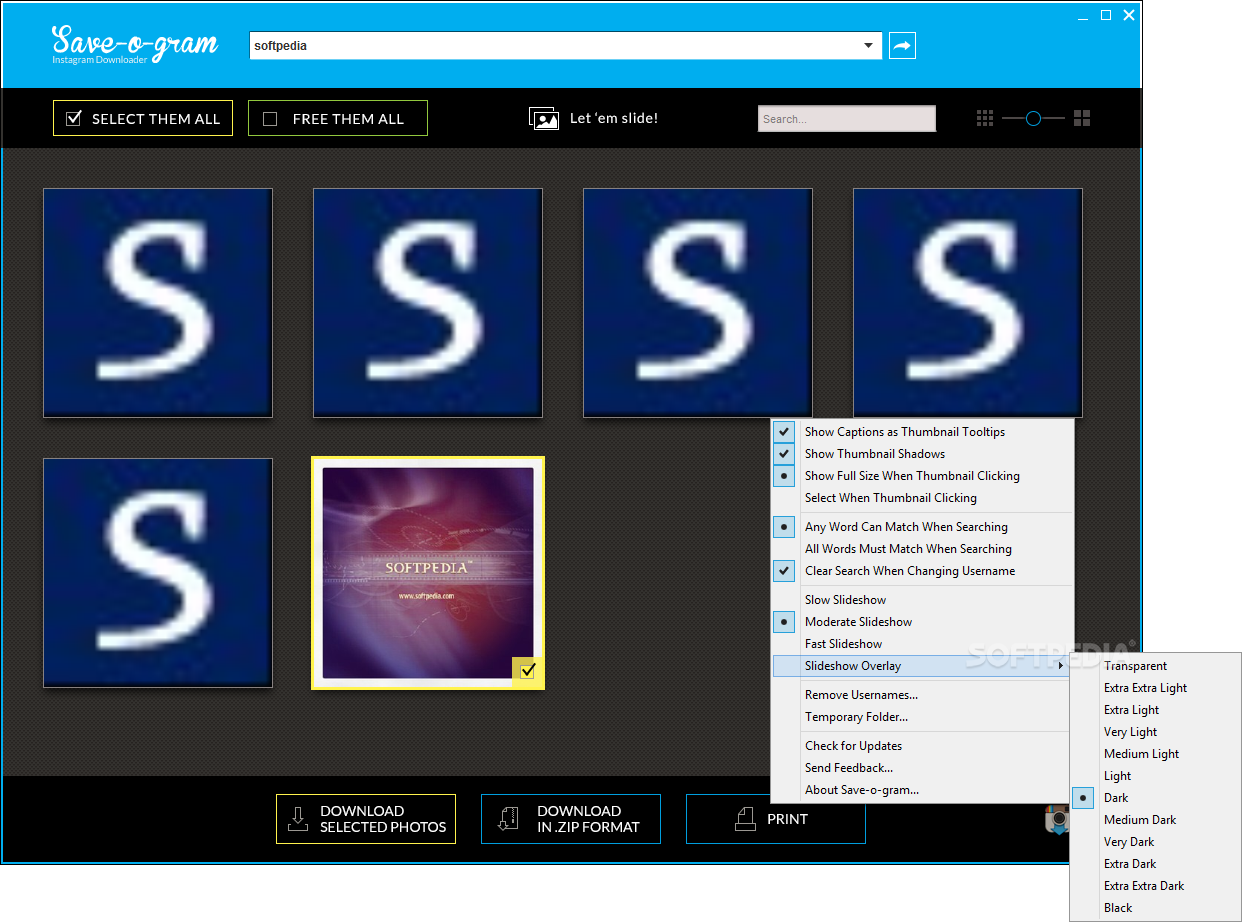Select Extra Light overlay
1242x922 pixels.
point(1155,710)
